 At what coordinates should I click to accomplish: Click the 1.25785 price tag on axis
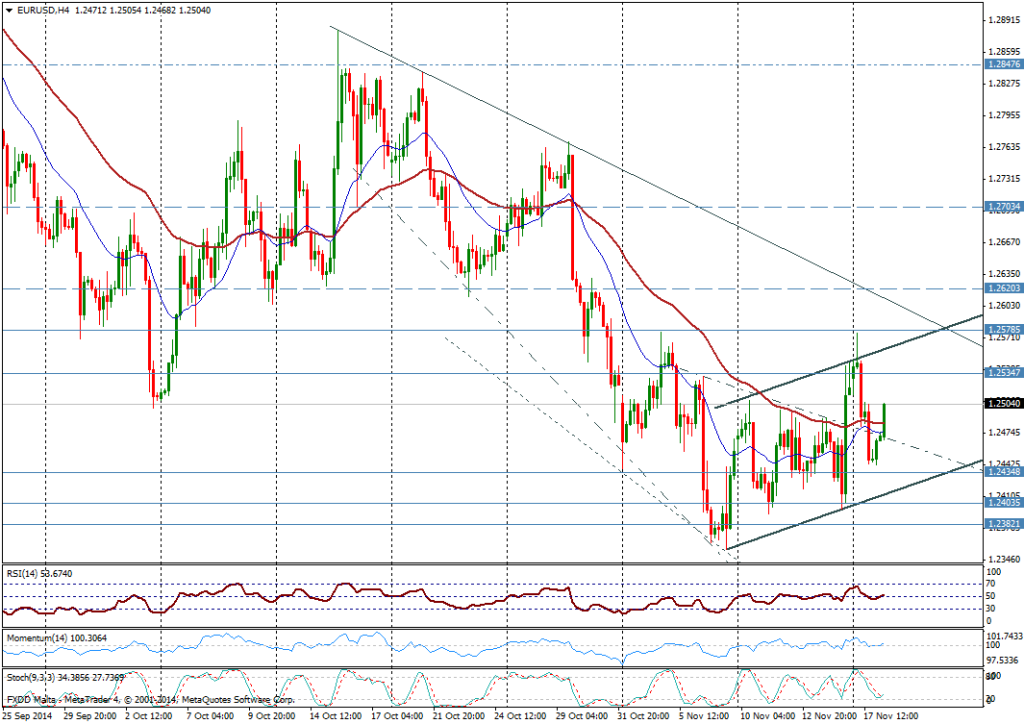(1003, 329)
